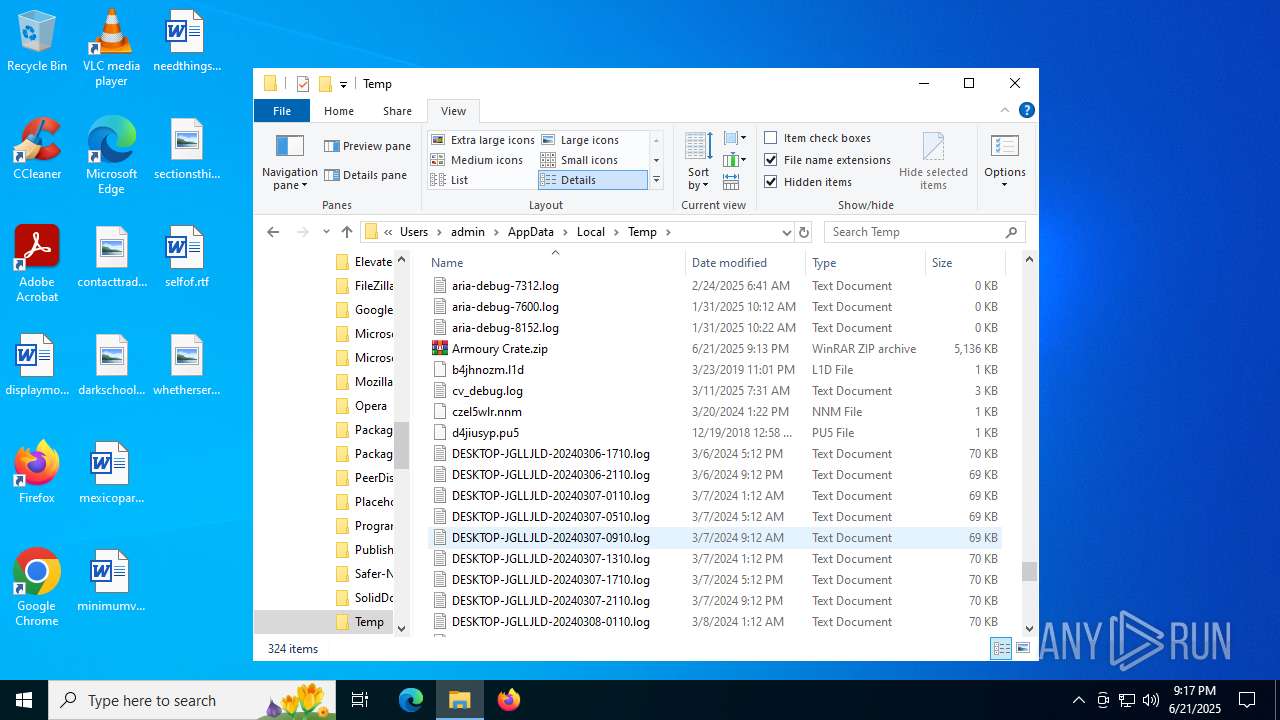The width and height of the screenshot is (1280, 720).
Task: Switch to large thumbnails view in status bar
Action: click(1023, 649)
